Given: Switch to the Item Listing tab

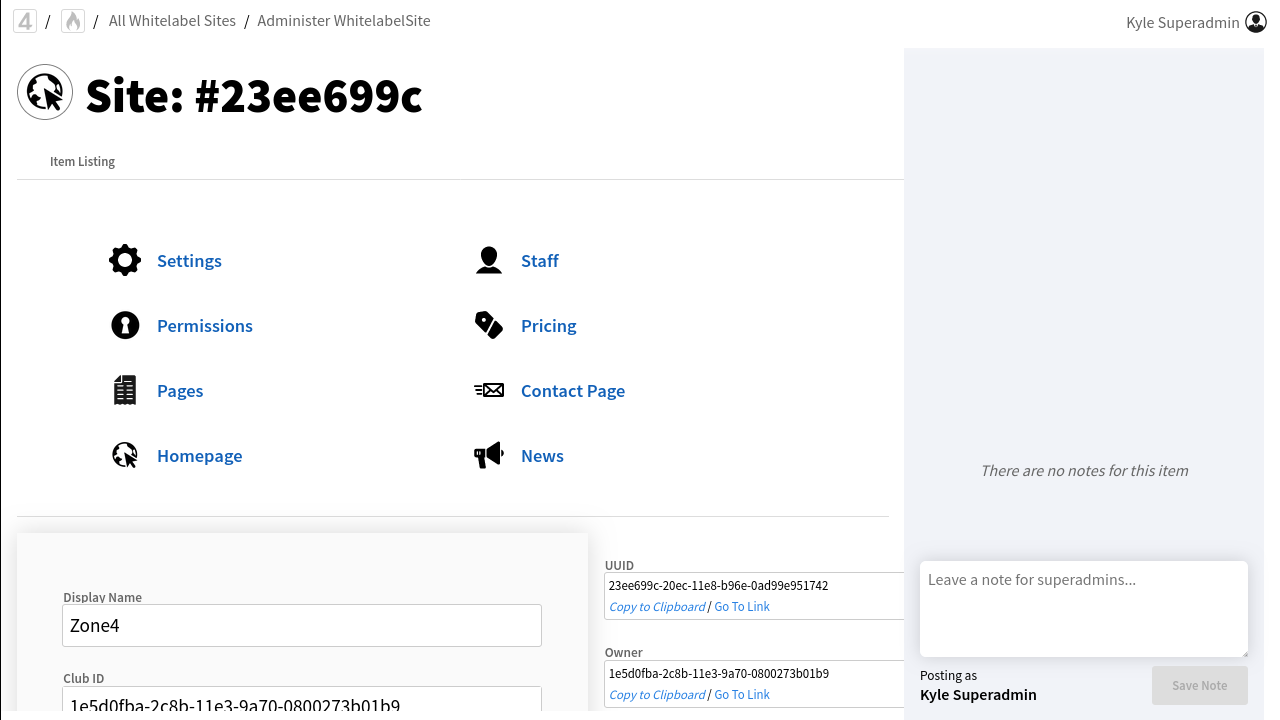Looking at the screenshot, I should pyautogui.click(x=82, y=162).
